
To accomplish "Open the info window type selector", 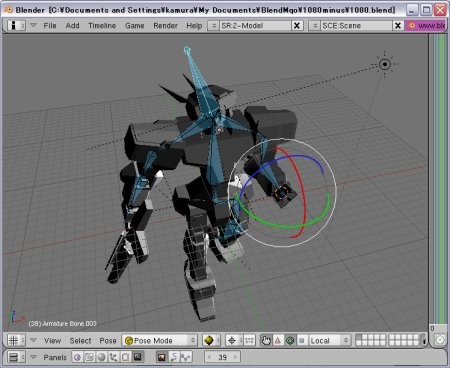I will coord(16,25).
